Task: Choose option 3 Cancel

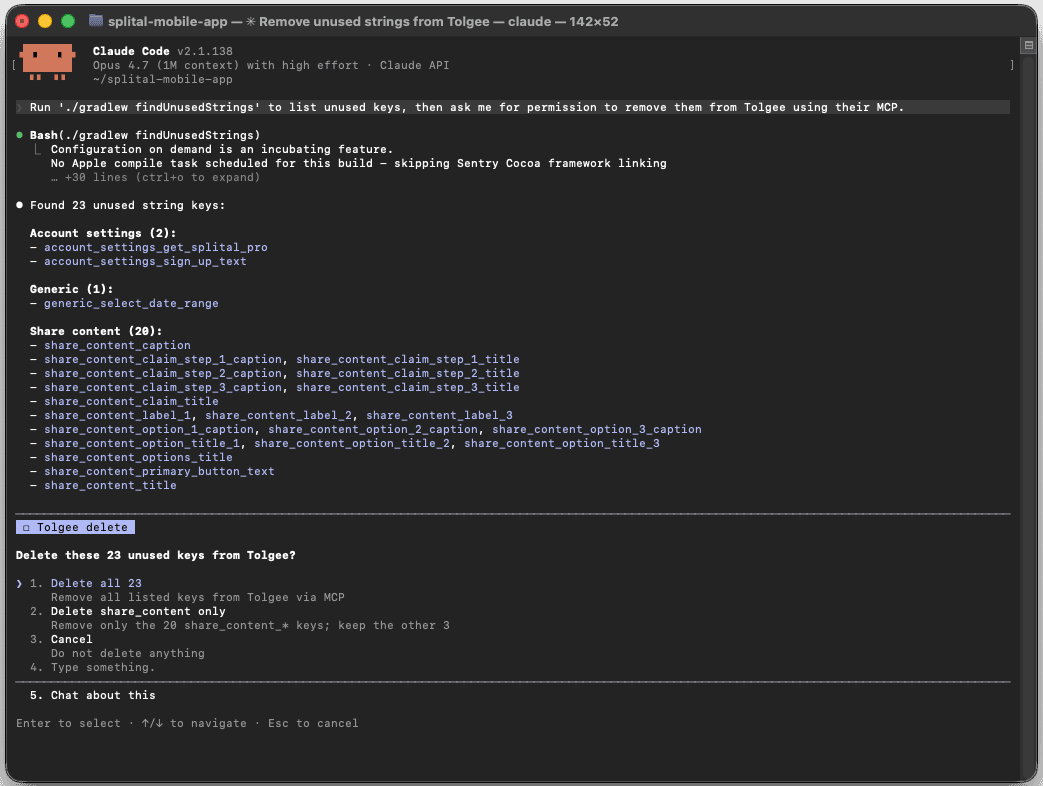Action: point(71,639)
